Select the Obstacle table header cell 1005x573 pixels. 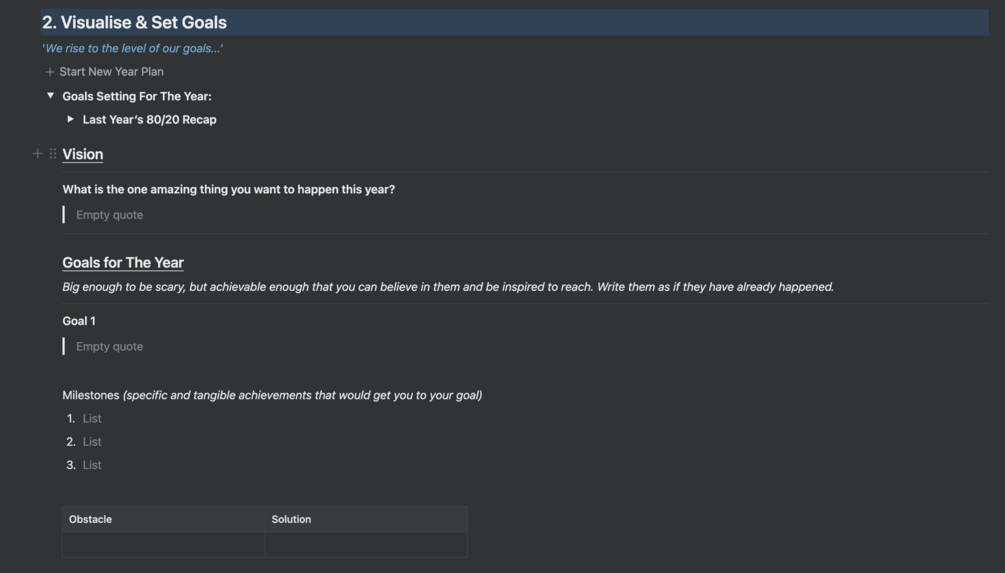163,519
